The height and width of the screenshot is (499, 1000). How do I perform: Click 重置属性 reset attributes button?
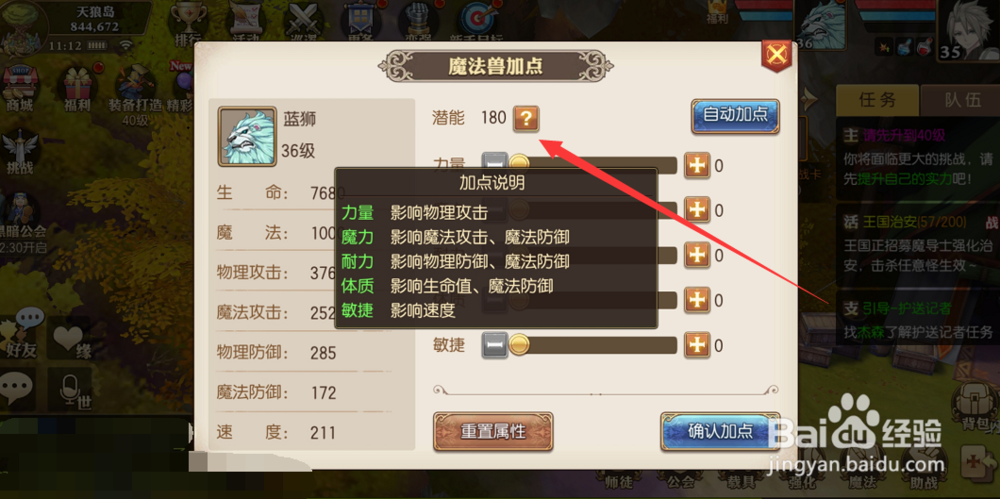coord(493,431)
